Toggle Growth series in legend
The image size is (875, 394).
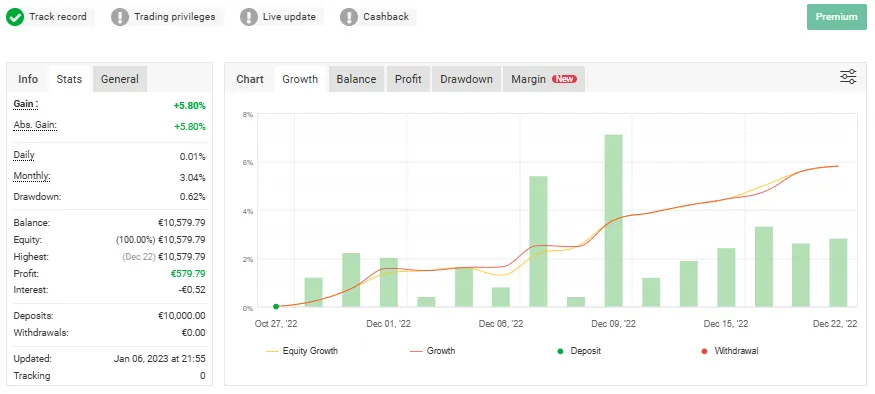(x=432, y=351)
